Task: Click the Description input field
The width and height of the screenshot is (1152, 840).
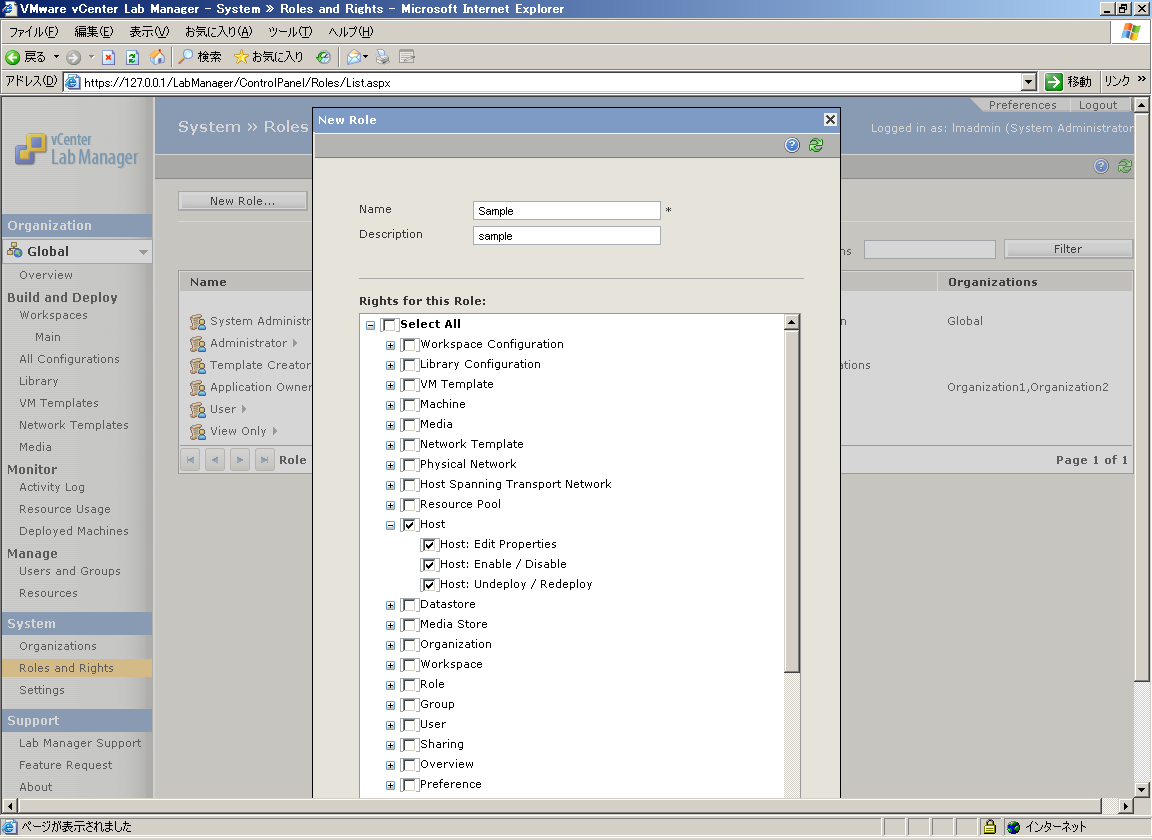Action: pyautogui.click(x=566, y=236)
